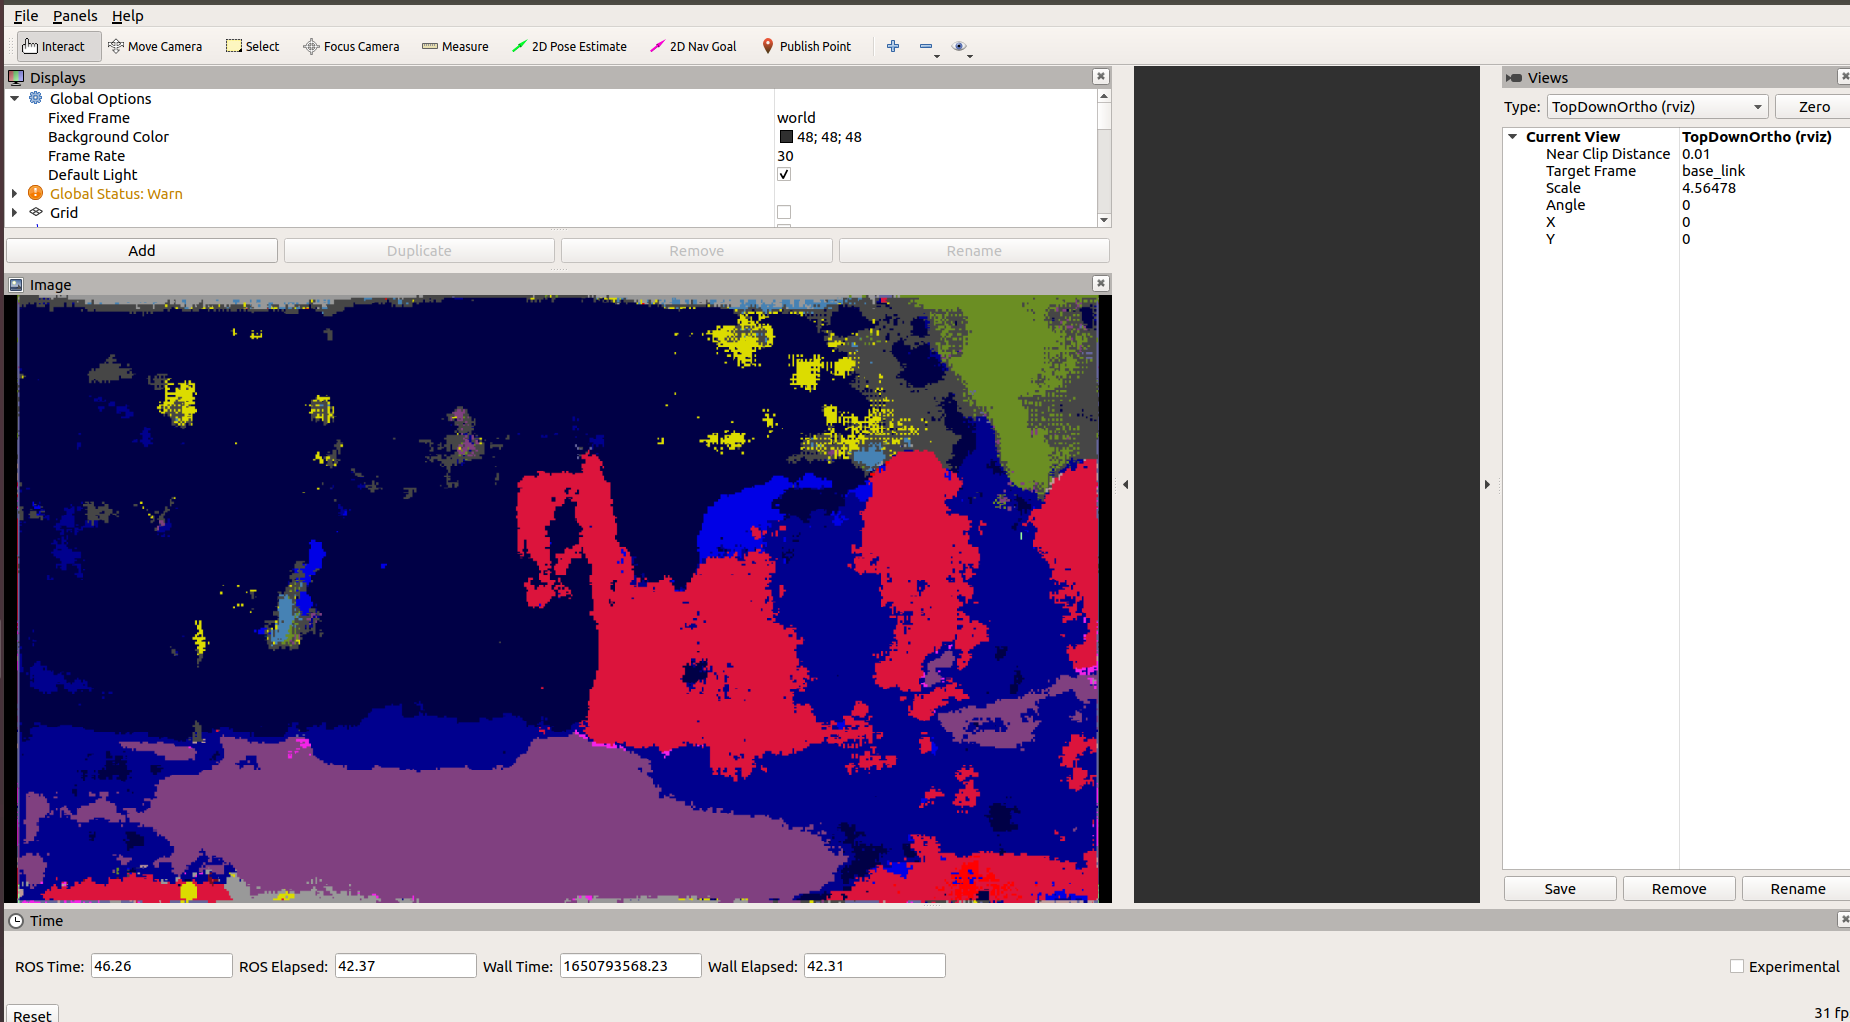This screenshot has height=1022, width=1850.
Task: Toggle the Default Light checkbox
Action: [784, 174]
